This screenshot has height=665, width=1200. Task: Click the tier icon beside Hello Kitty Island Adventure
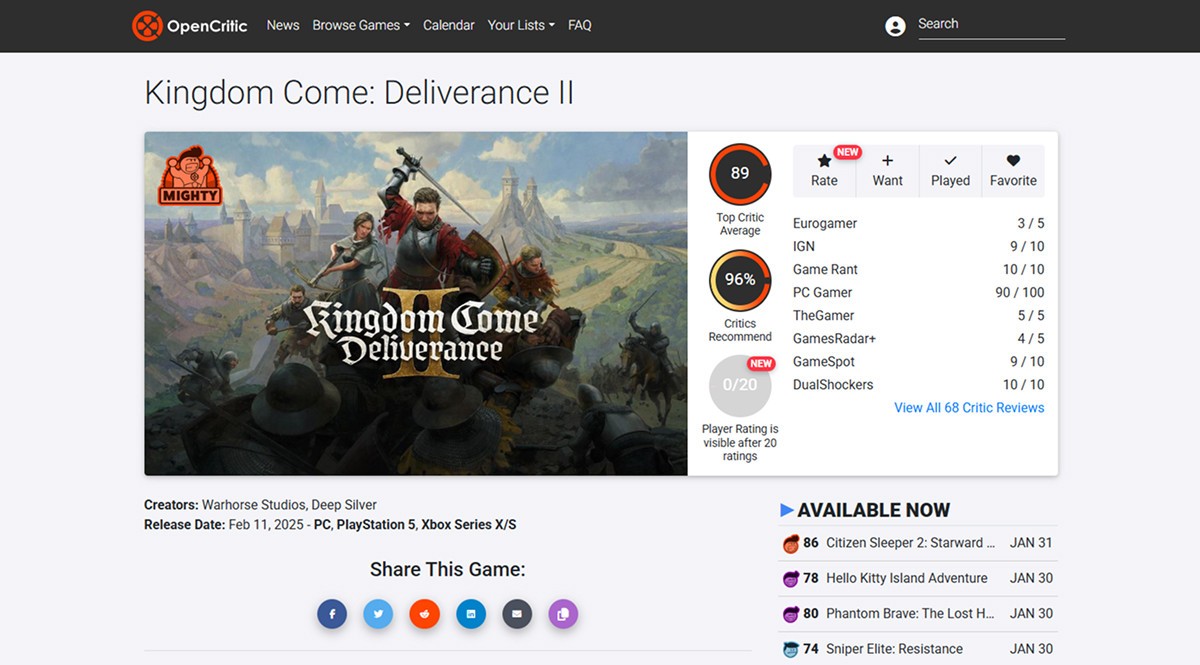point(790,578)
